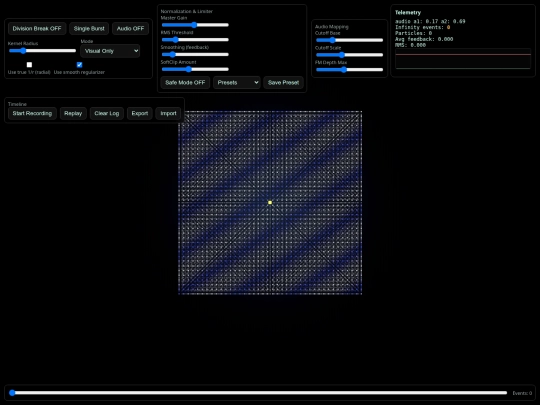Enable the Use true 1/r (radial) checkbox
Image resolution: width=540 pixels, height=405 pixels.
29,65
